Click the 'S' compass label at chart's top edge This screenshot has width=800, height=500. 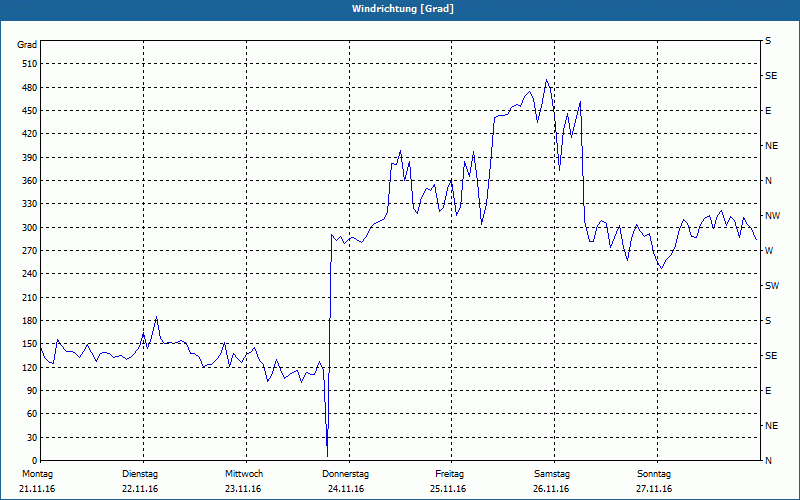768,41
